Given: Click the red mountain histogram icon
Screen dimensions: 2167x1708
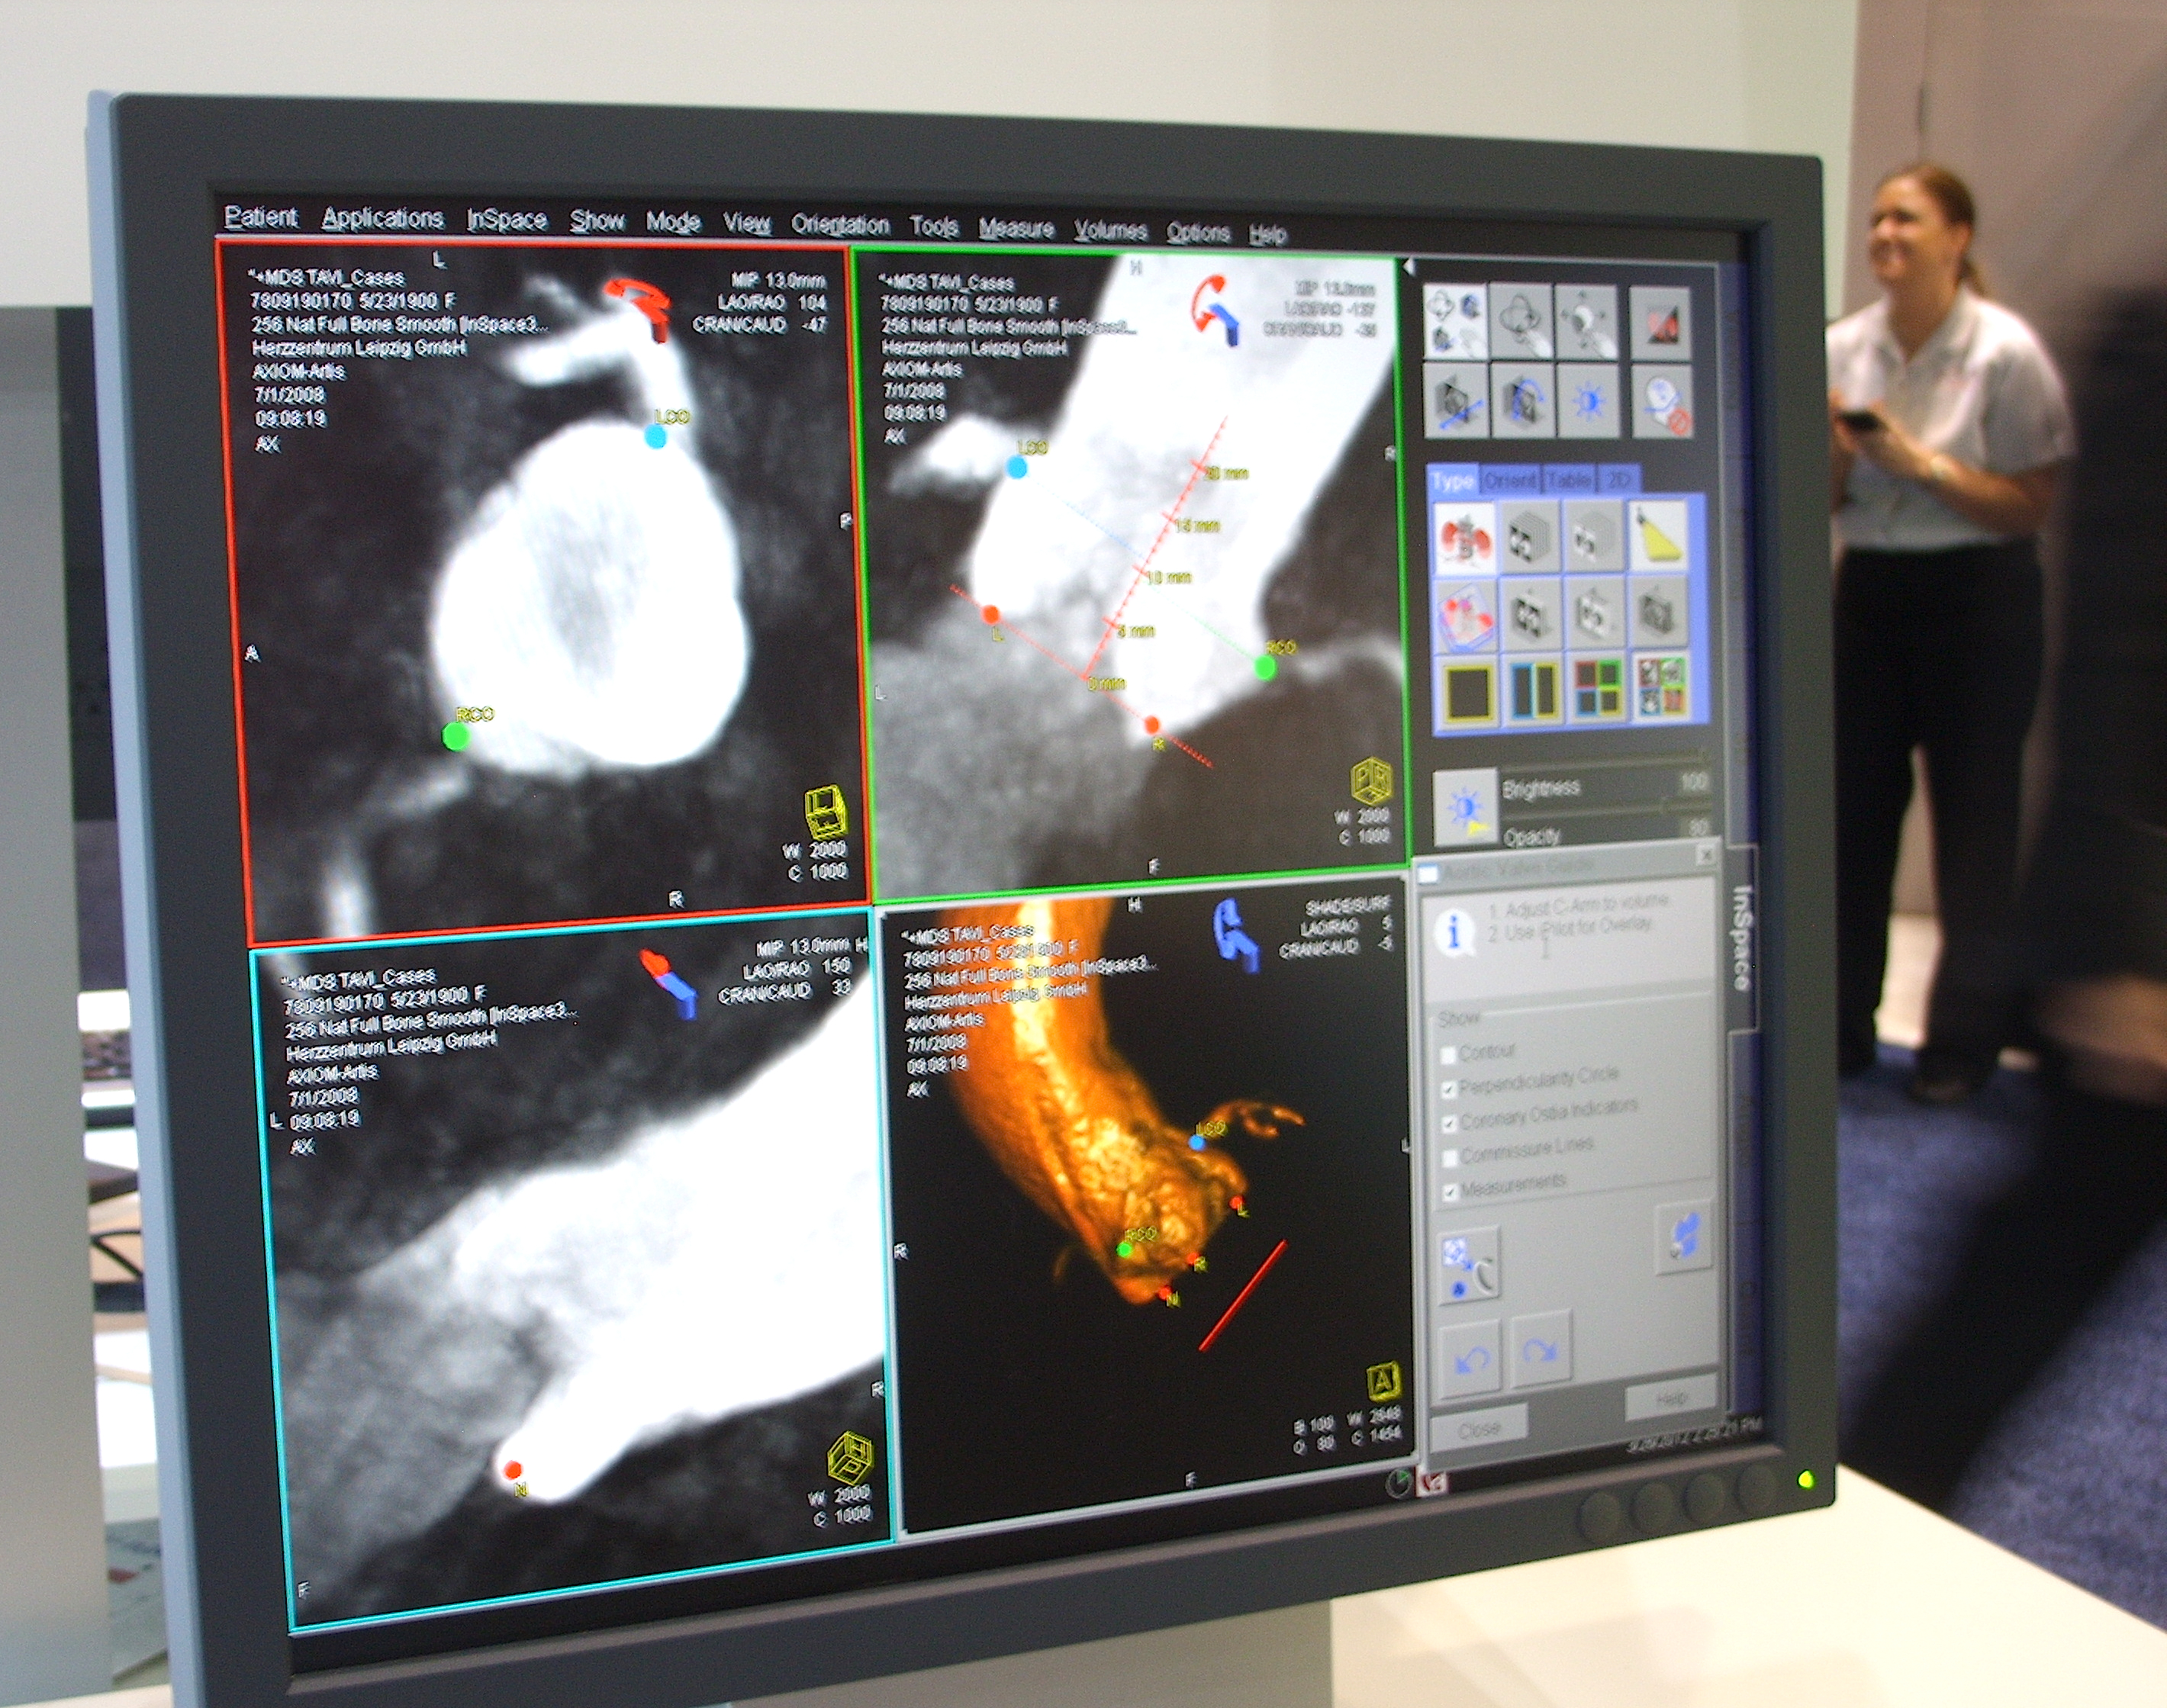Looking at the screenshot, I should coord(1660,323).
